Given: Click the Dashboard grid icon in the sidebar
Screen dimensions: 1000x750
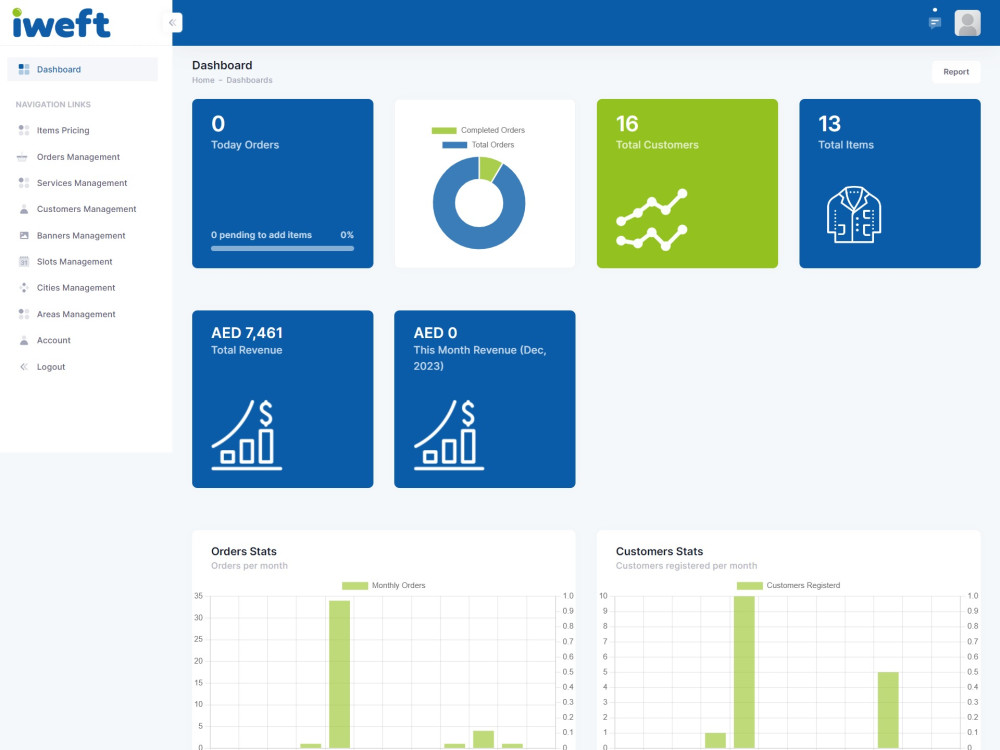Looking at the screenshot, I should (24, 70).
